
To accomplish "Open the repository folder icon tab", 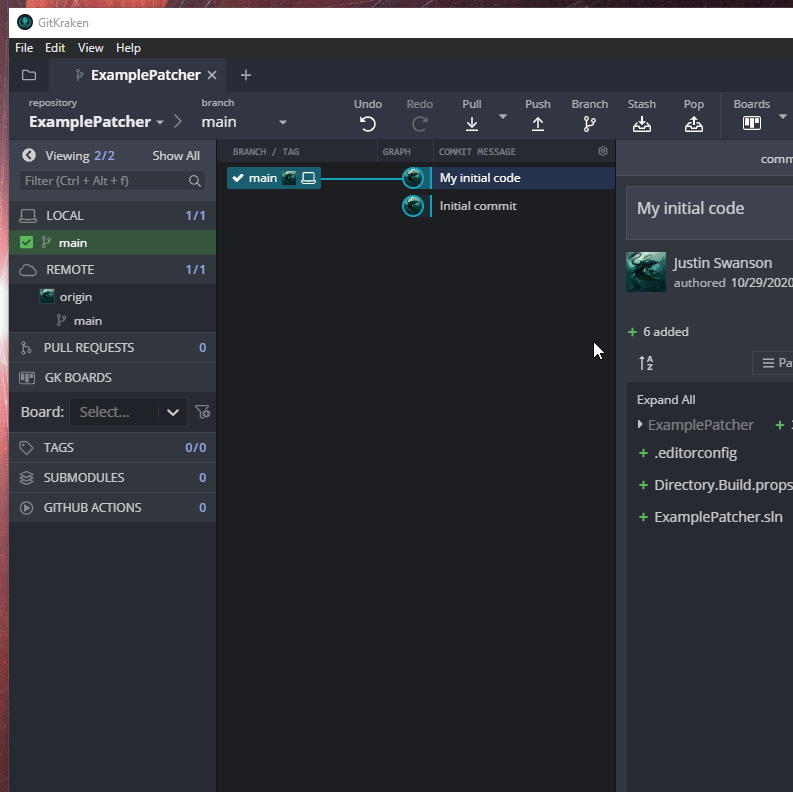I will pos(29,75).
